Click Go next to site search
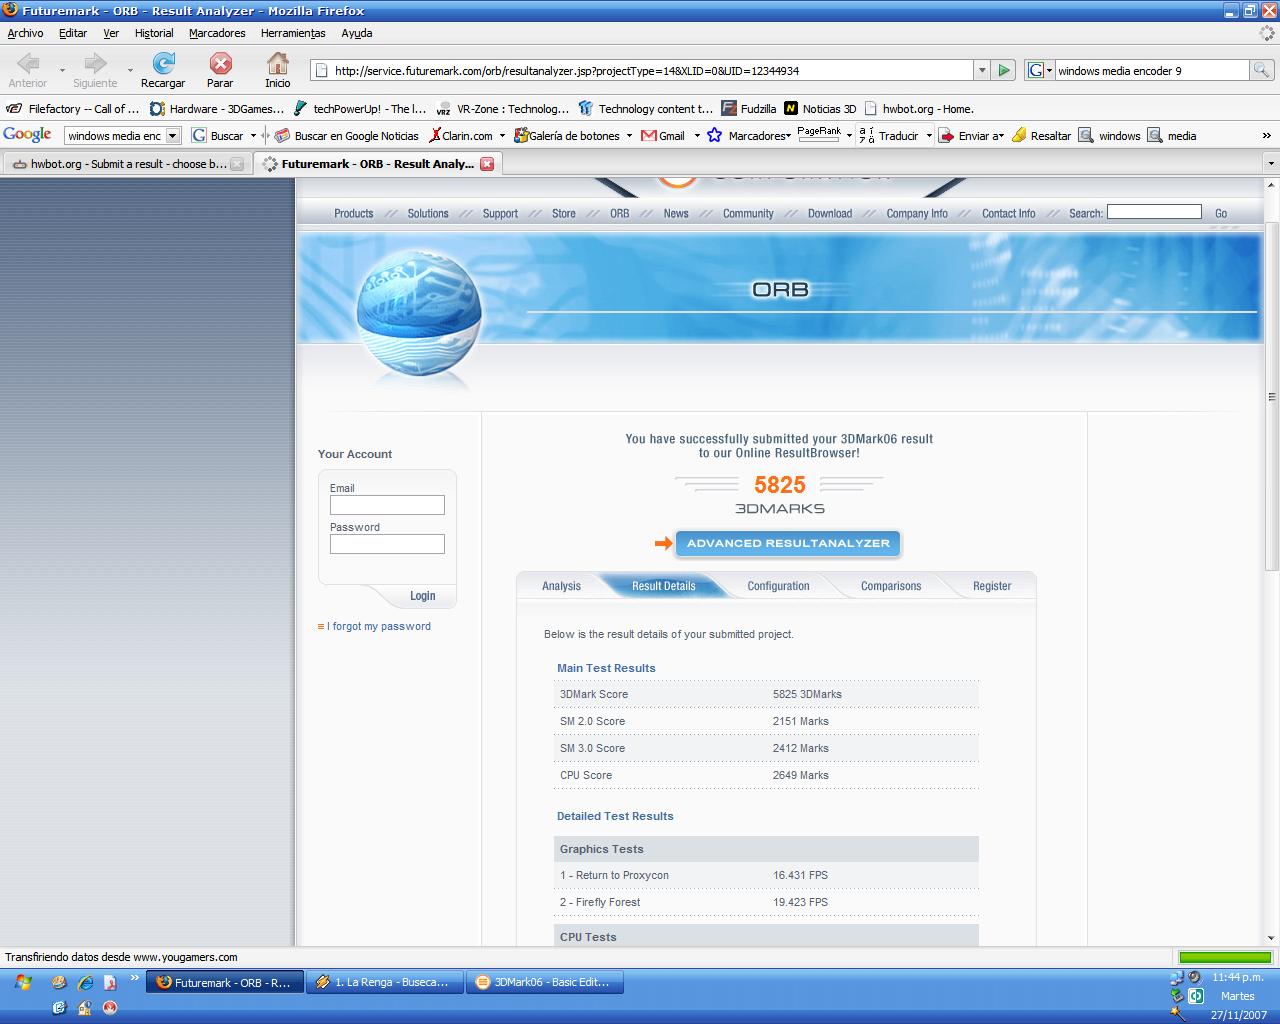 pos(1221,213)
